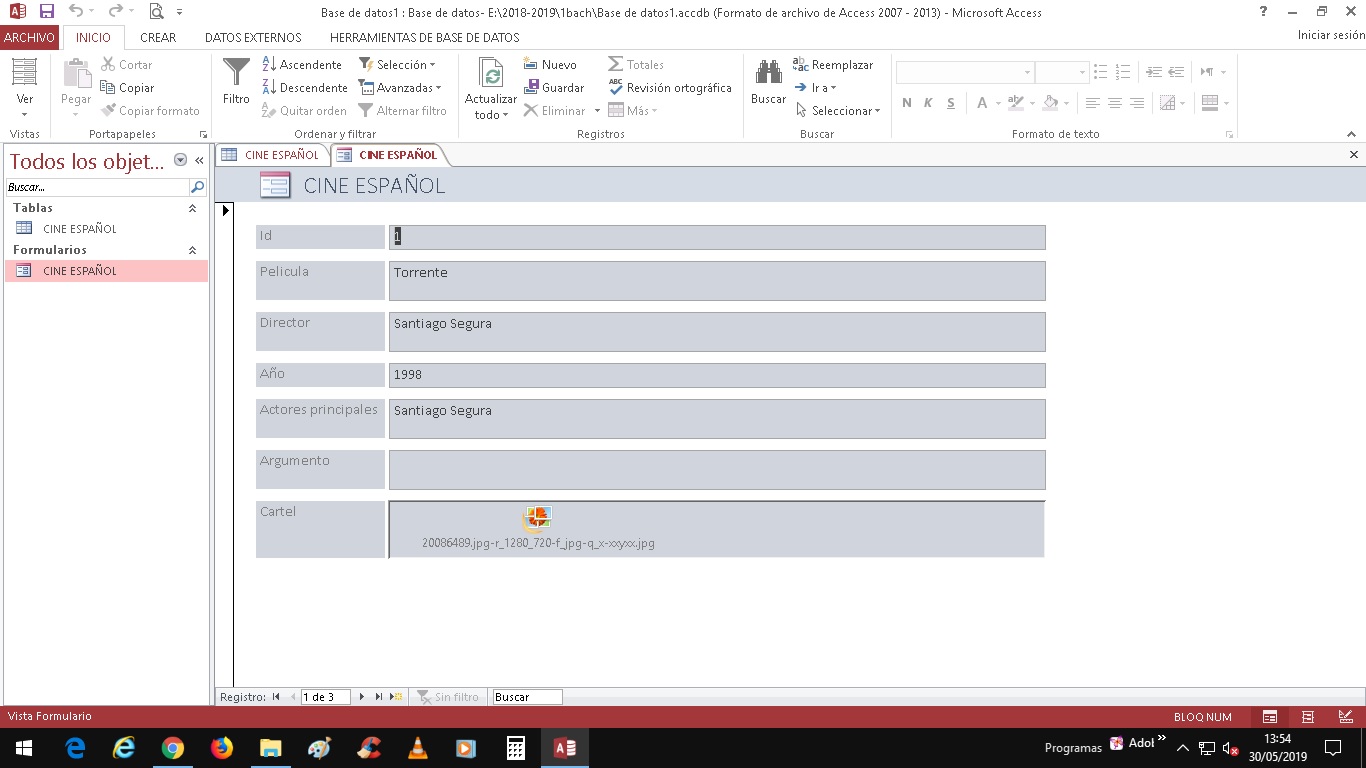Switch to the CINE ESPAÑOL table document tab

(x=272, y=155)
